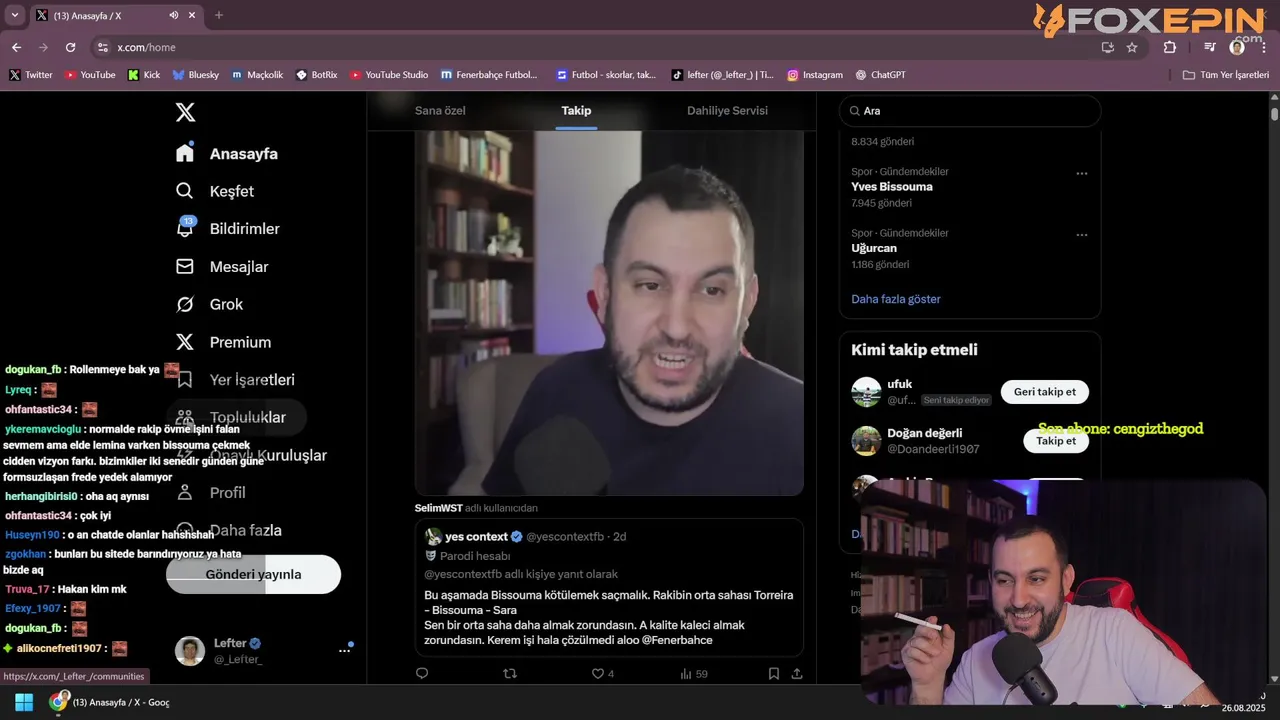Open the ChatGPT bookmark
Viewport: 1280px width, 720px height.
pos(881,75)
